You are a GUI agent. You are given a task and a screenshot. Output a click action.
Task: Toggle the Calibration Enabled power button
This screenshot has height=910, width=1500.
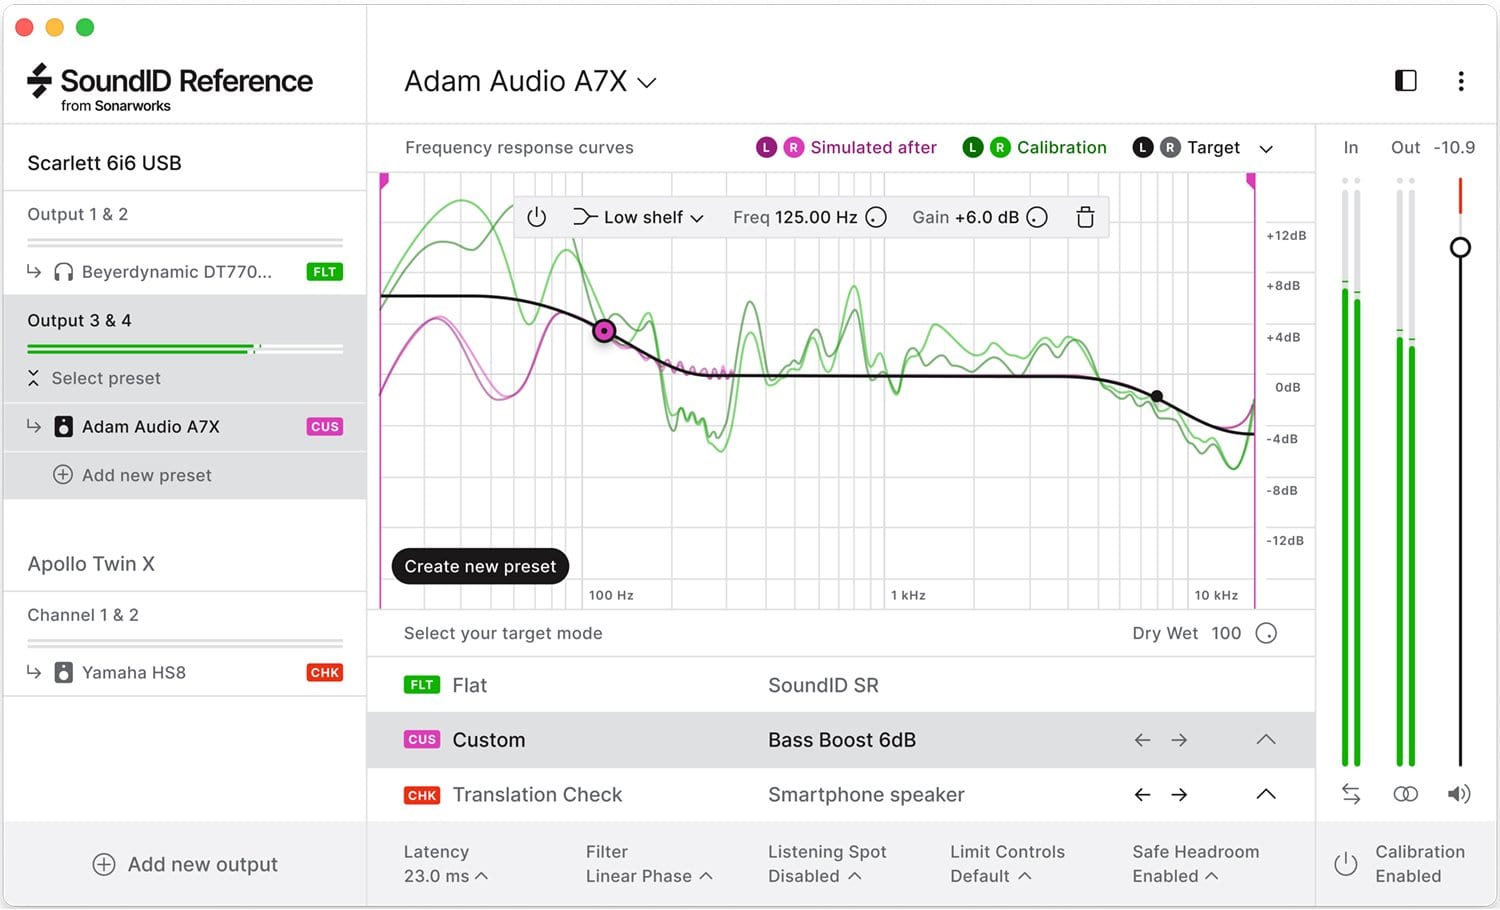(x=1346, y=864)
